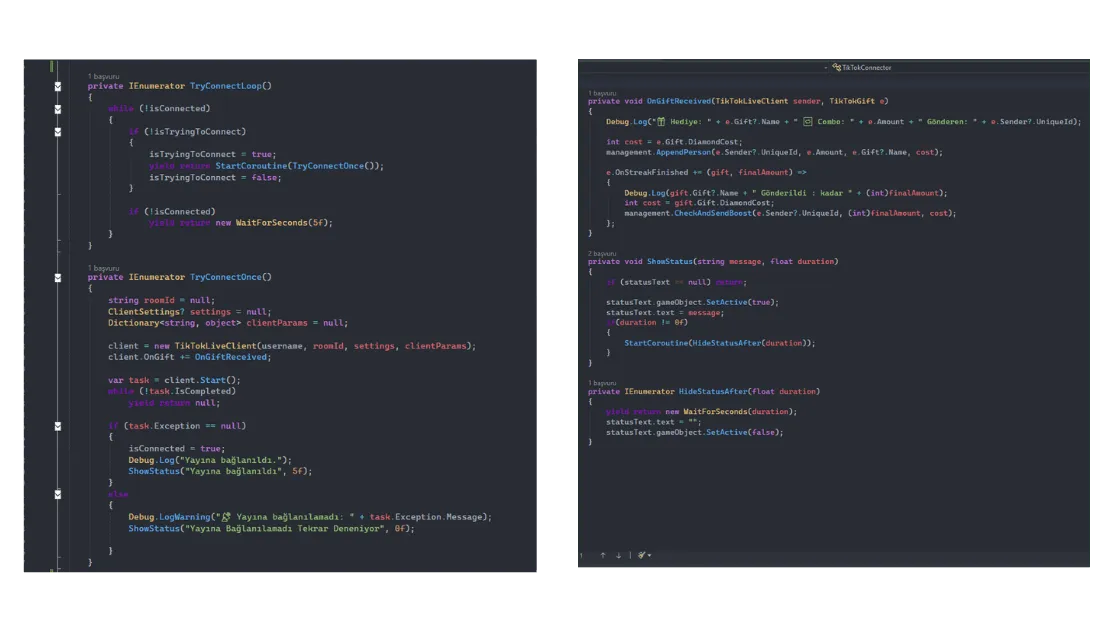Click the TikTokLiveClient constructor call

[215, 346]
